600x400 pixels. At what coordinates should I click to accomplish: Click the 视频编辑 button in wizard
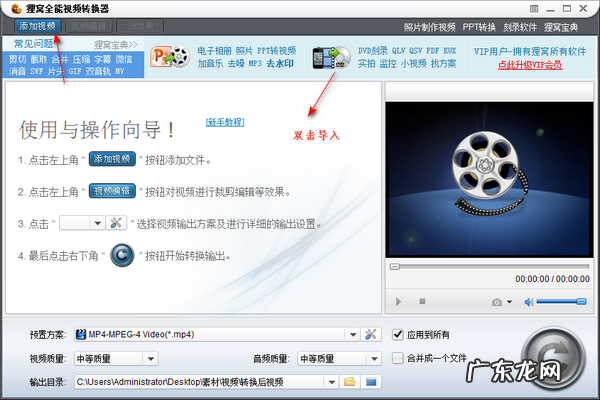[x=112, y=191]
